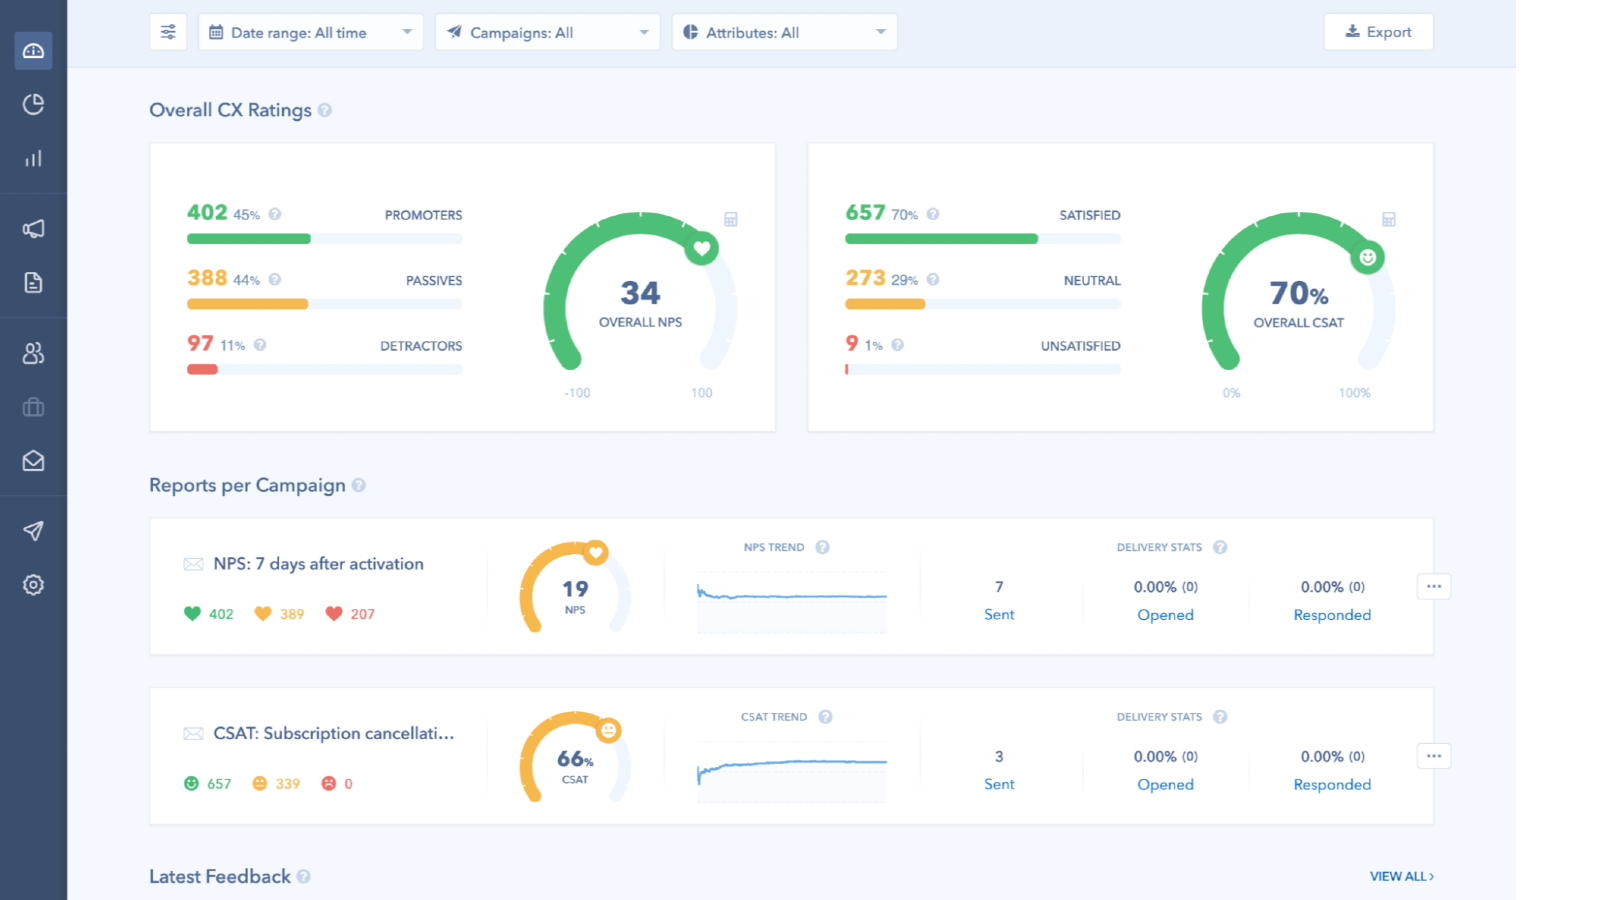This screenshot has width=1600, height=900.
Task: Click the open envelope inbox icon
Action: tap(33, 461)
